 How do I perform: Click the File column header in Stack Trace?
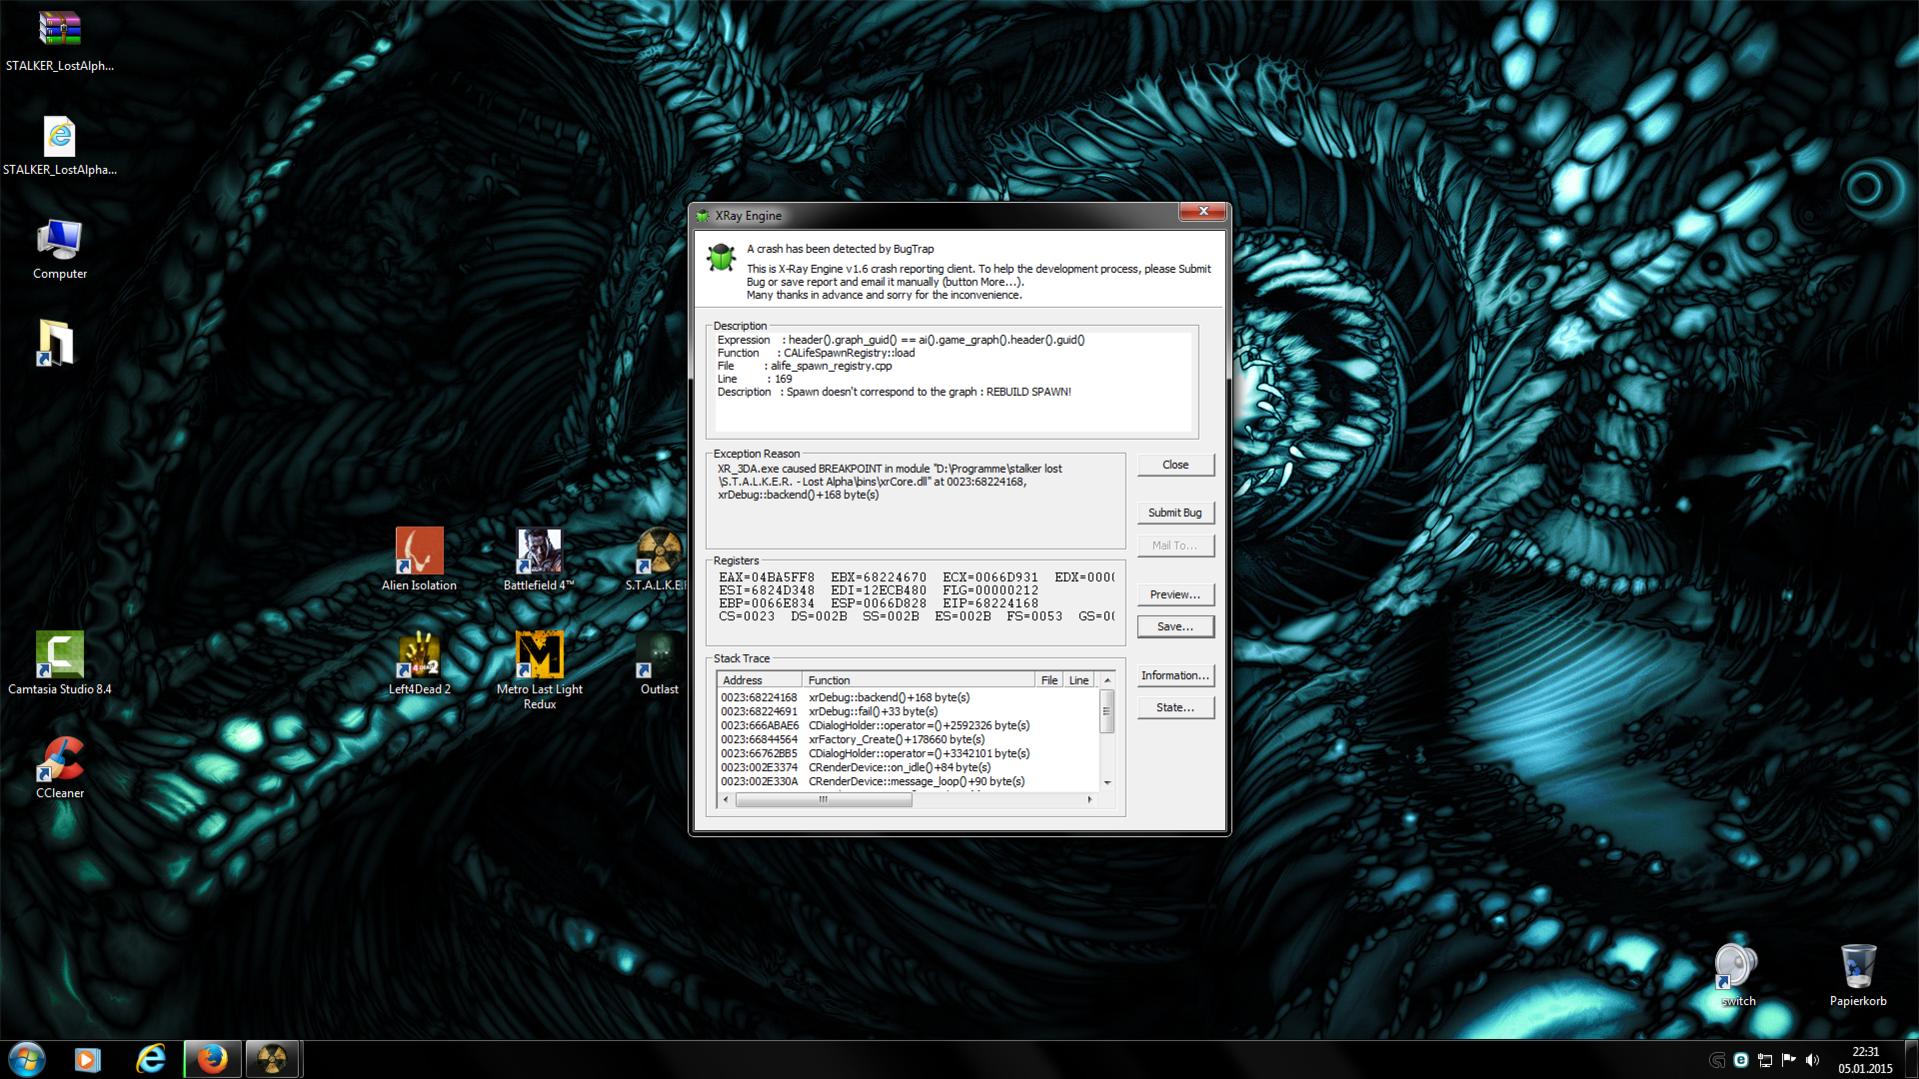tap(1049, 680)
